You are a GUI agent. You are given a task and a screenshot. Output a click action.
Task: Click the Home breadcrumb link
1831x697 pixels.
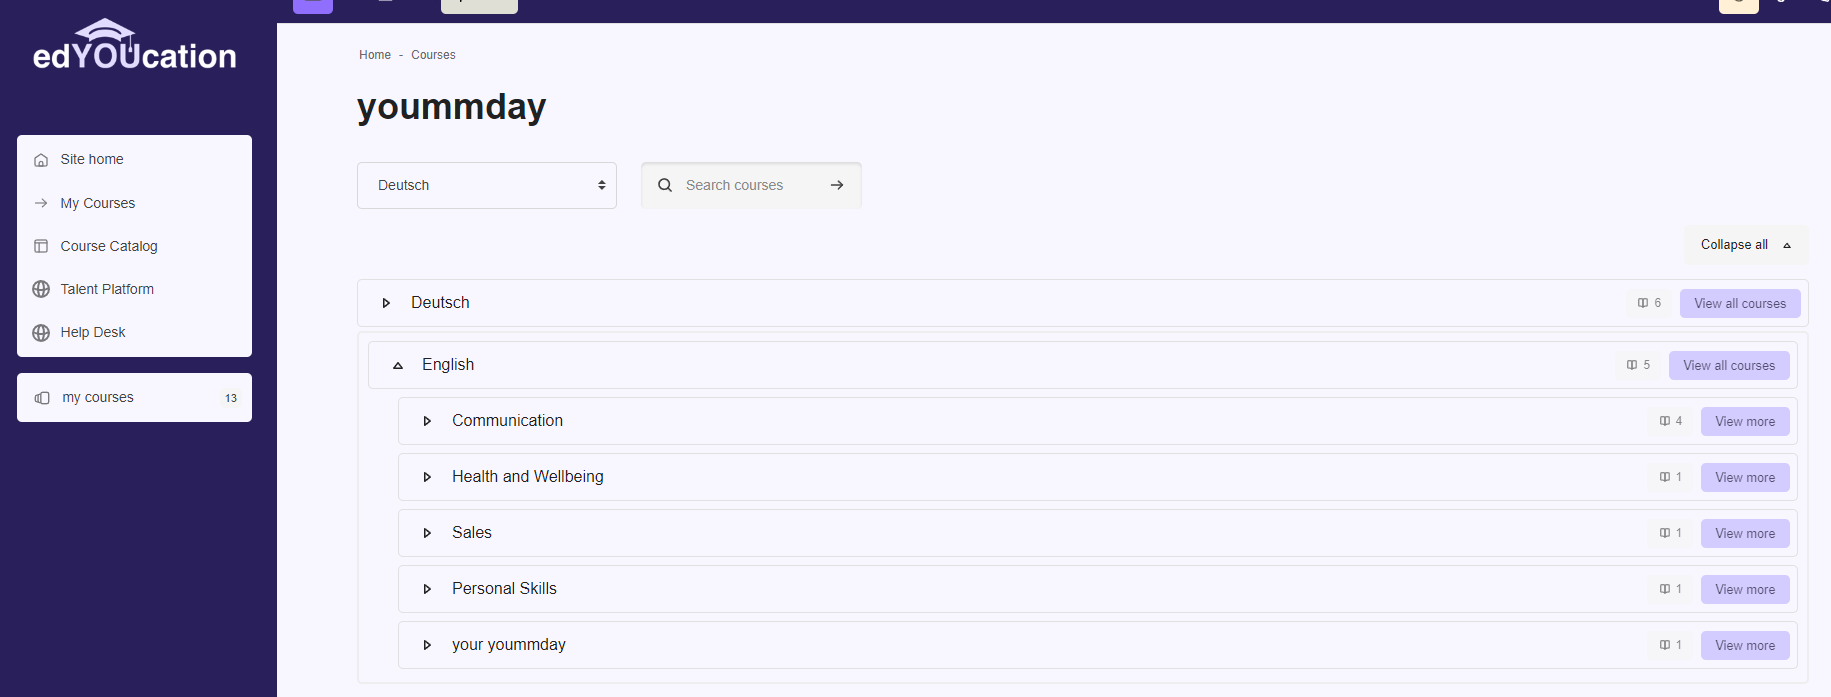(375, 55)
